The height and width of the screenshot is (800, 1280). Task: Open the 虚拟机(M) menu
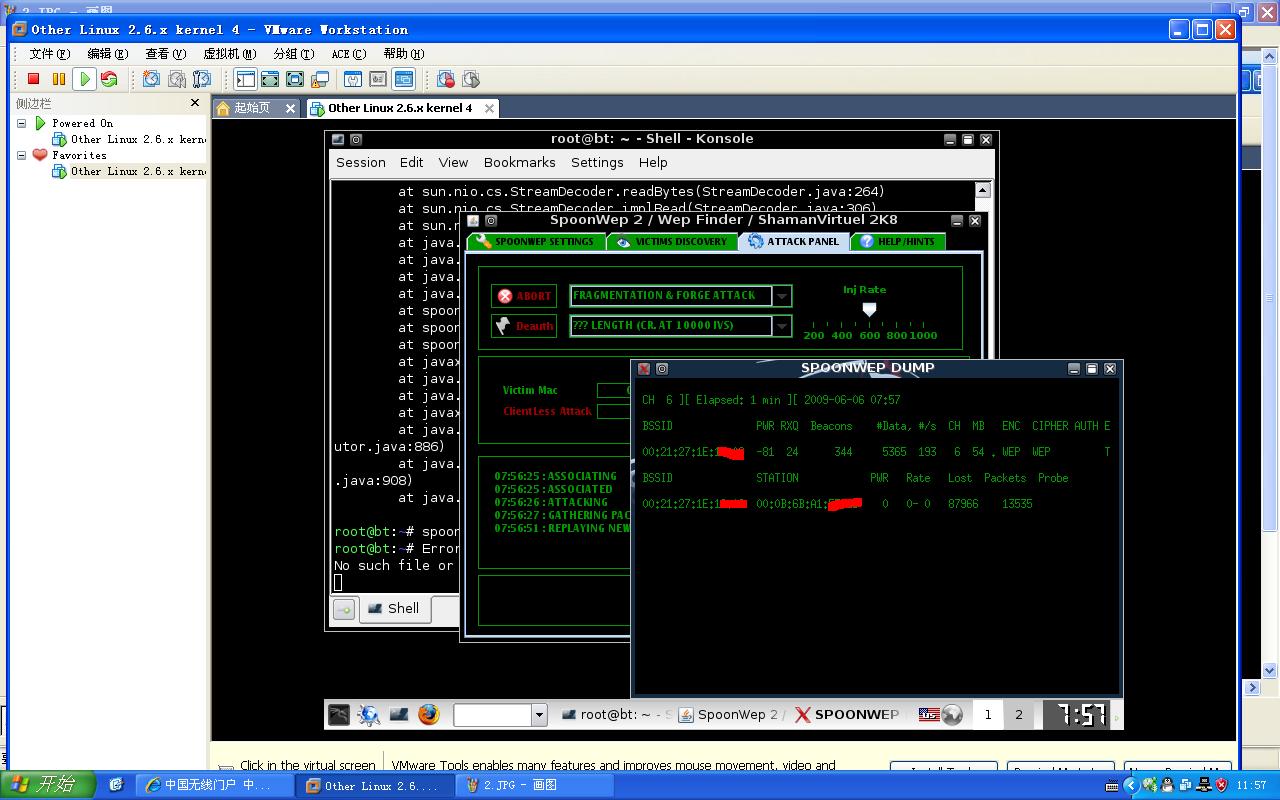230,54
